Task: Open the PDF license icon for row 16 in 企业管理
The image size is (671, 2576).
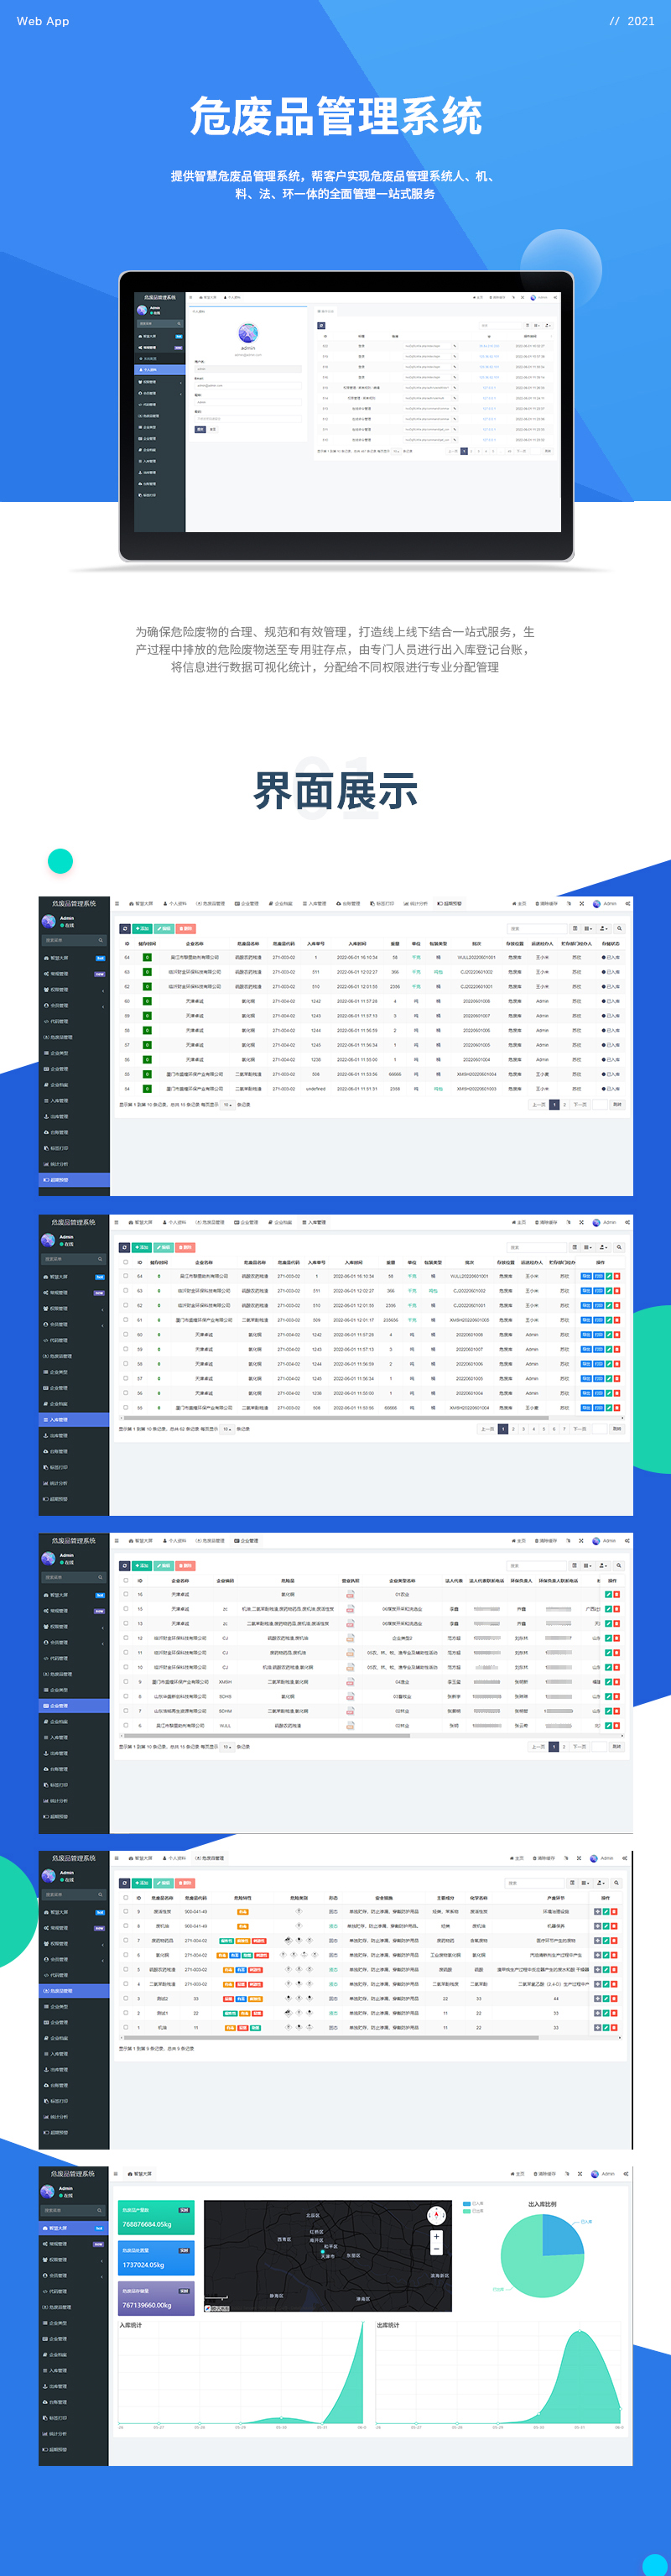Action: (x=350, y=1595)
